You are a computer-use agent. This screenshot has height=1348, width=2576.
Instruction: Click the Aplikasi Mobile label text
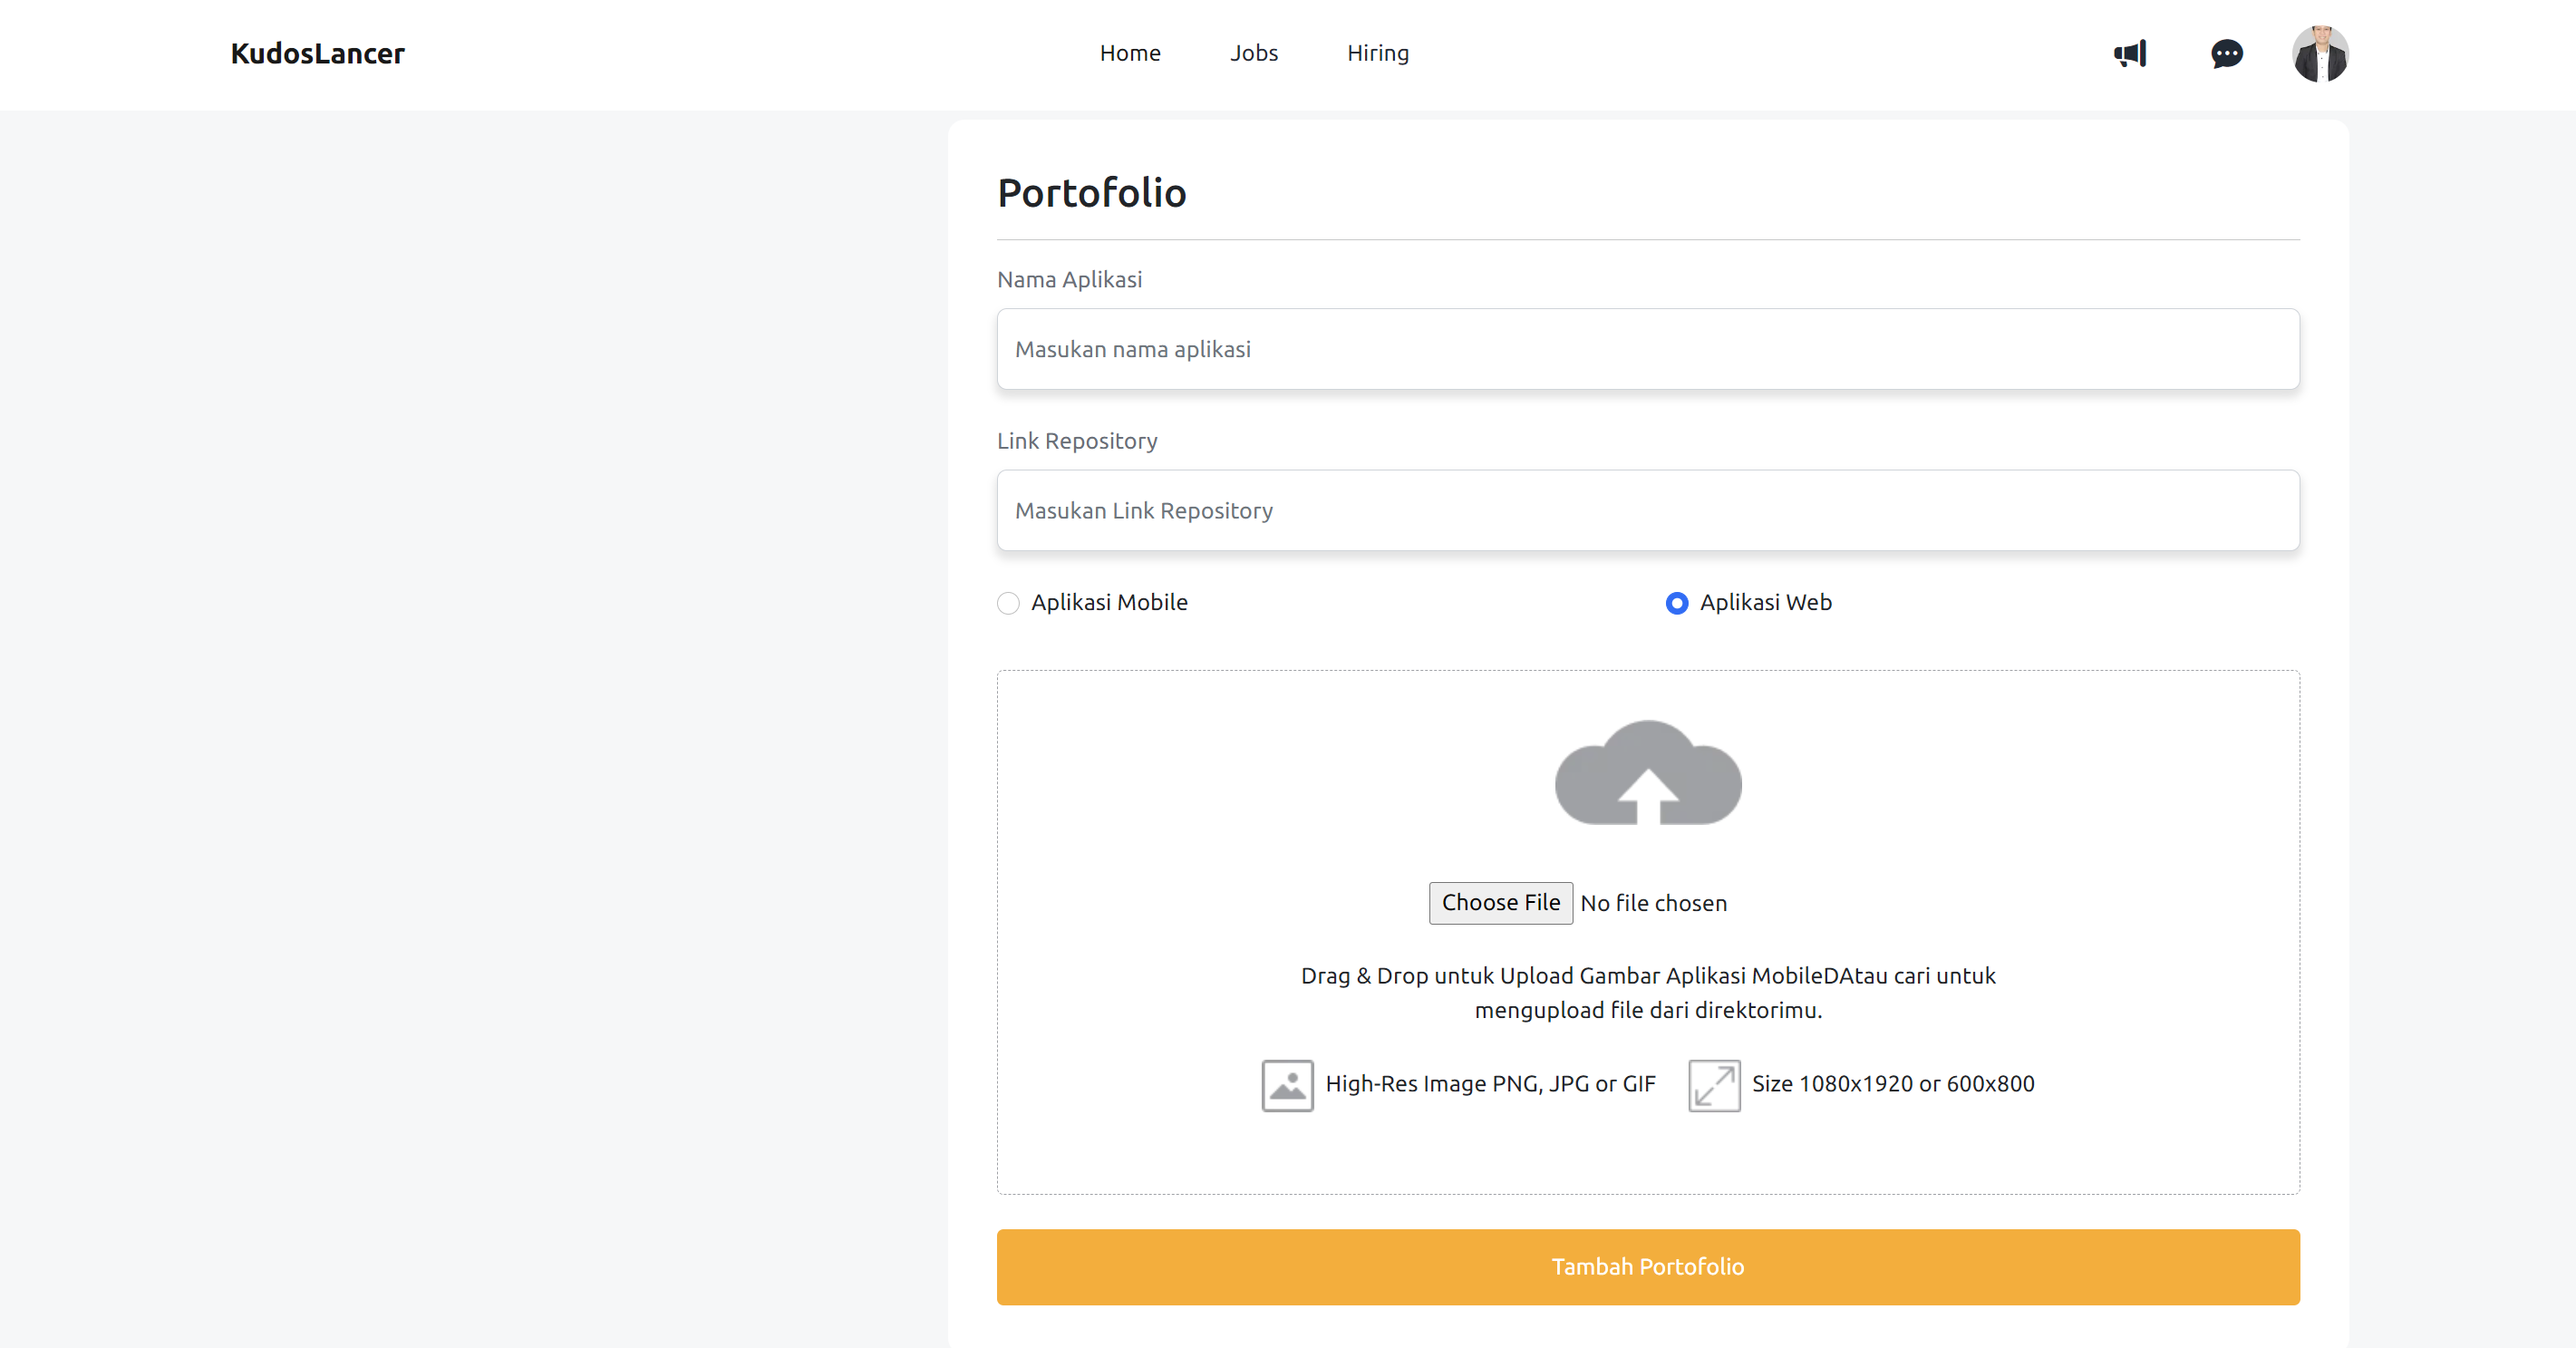1109,602
